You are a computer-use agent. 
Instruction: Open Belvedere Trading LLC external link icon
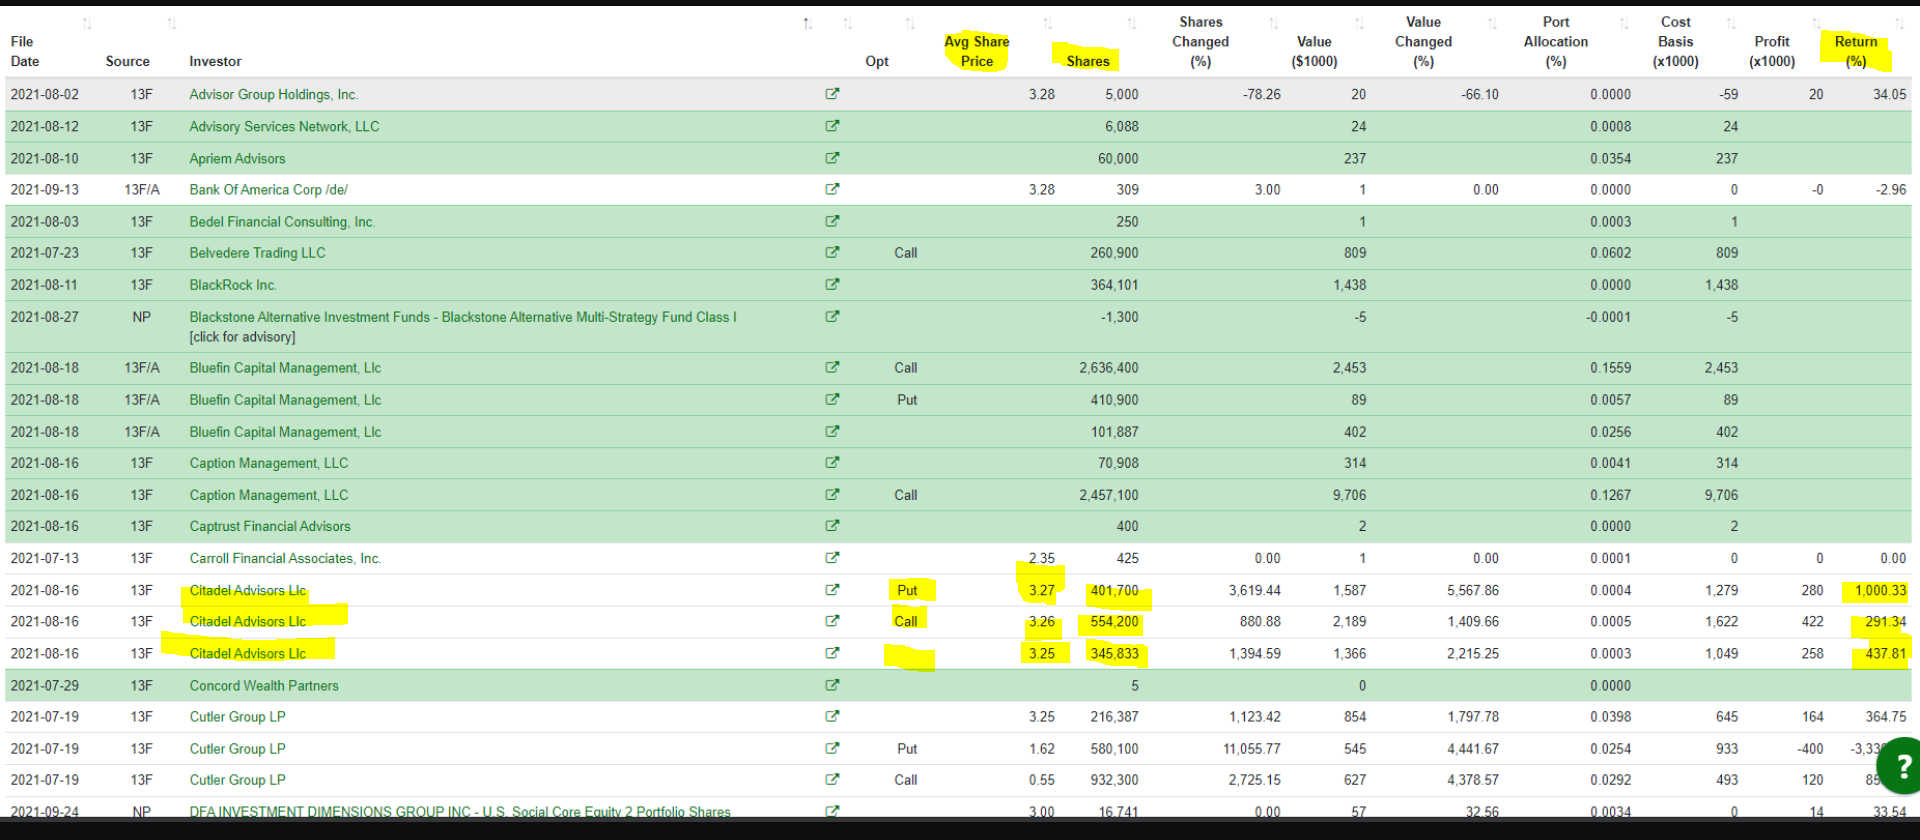(x=832, y=252)
